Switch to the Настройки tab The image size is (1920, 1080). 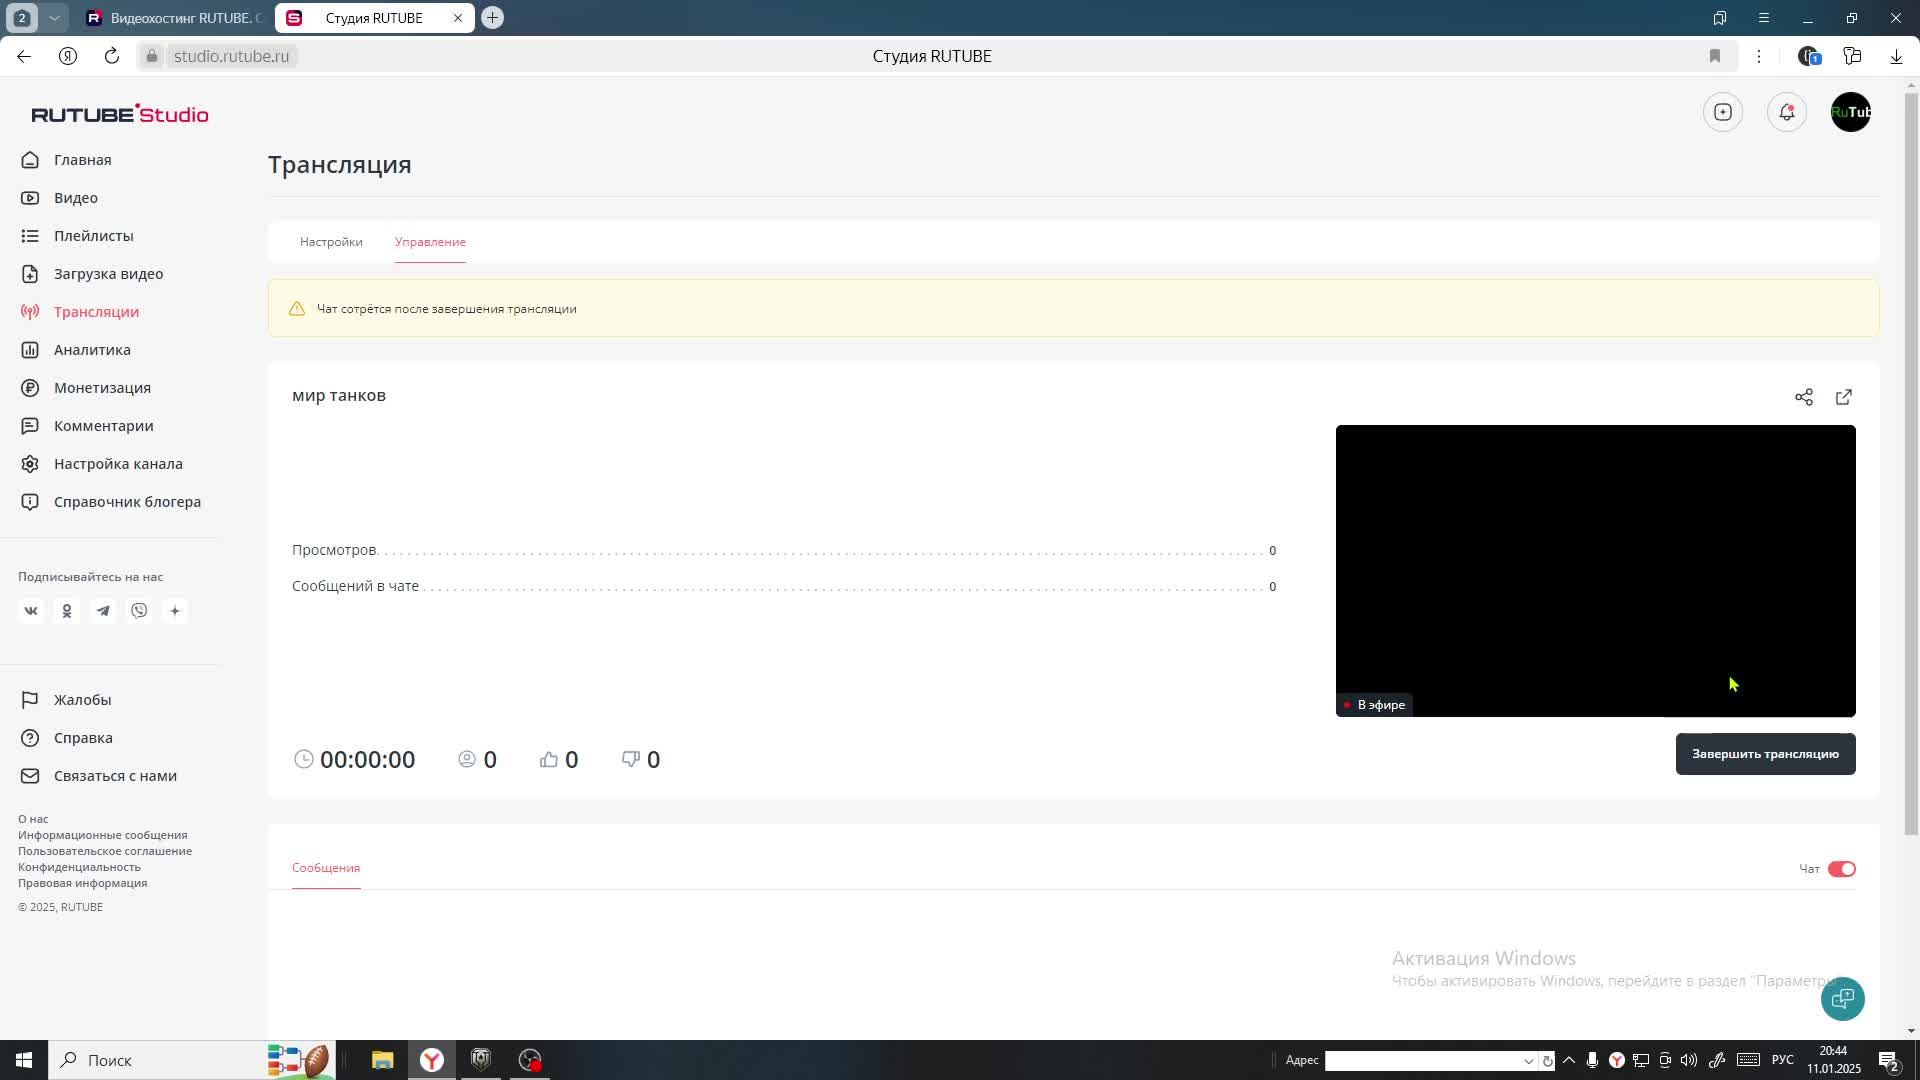331,242
